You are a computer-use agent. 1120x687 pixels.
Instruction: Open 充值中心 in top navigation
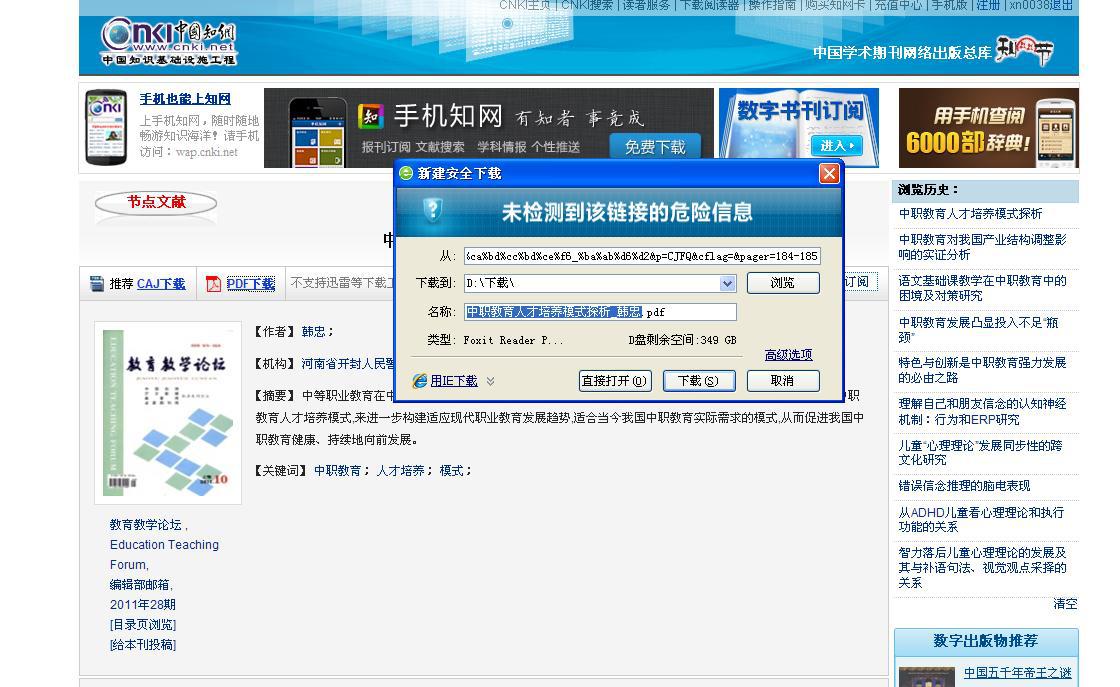click(898, 6)
